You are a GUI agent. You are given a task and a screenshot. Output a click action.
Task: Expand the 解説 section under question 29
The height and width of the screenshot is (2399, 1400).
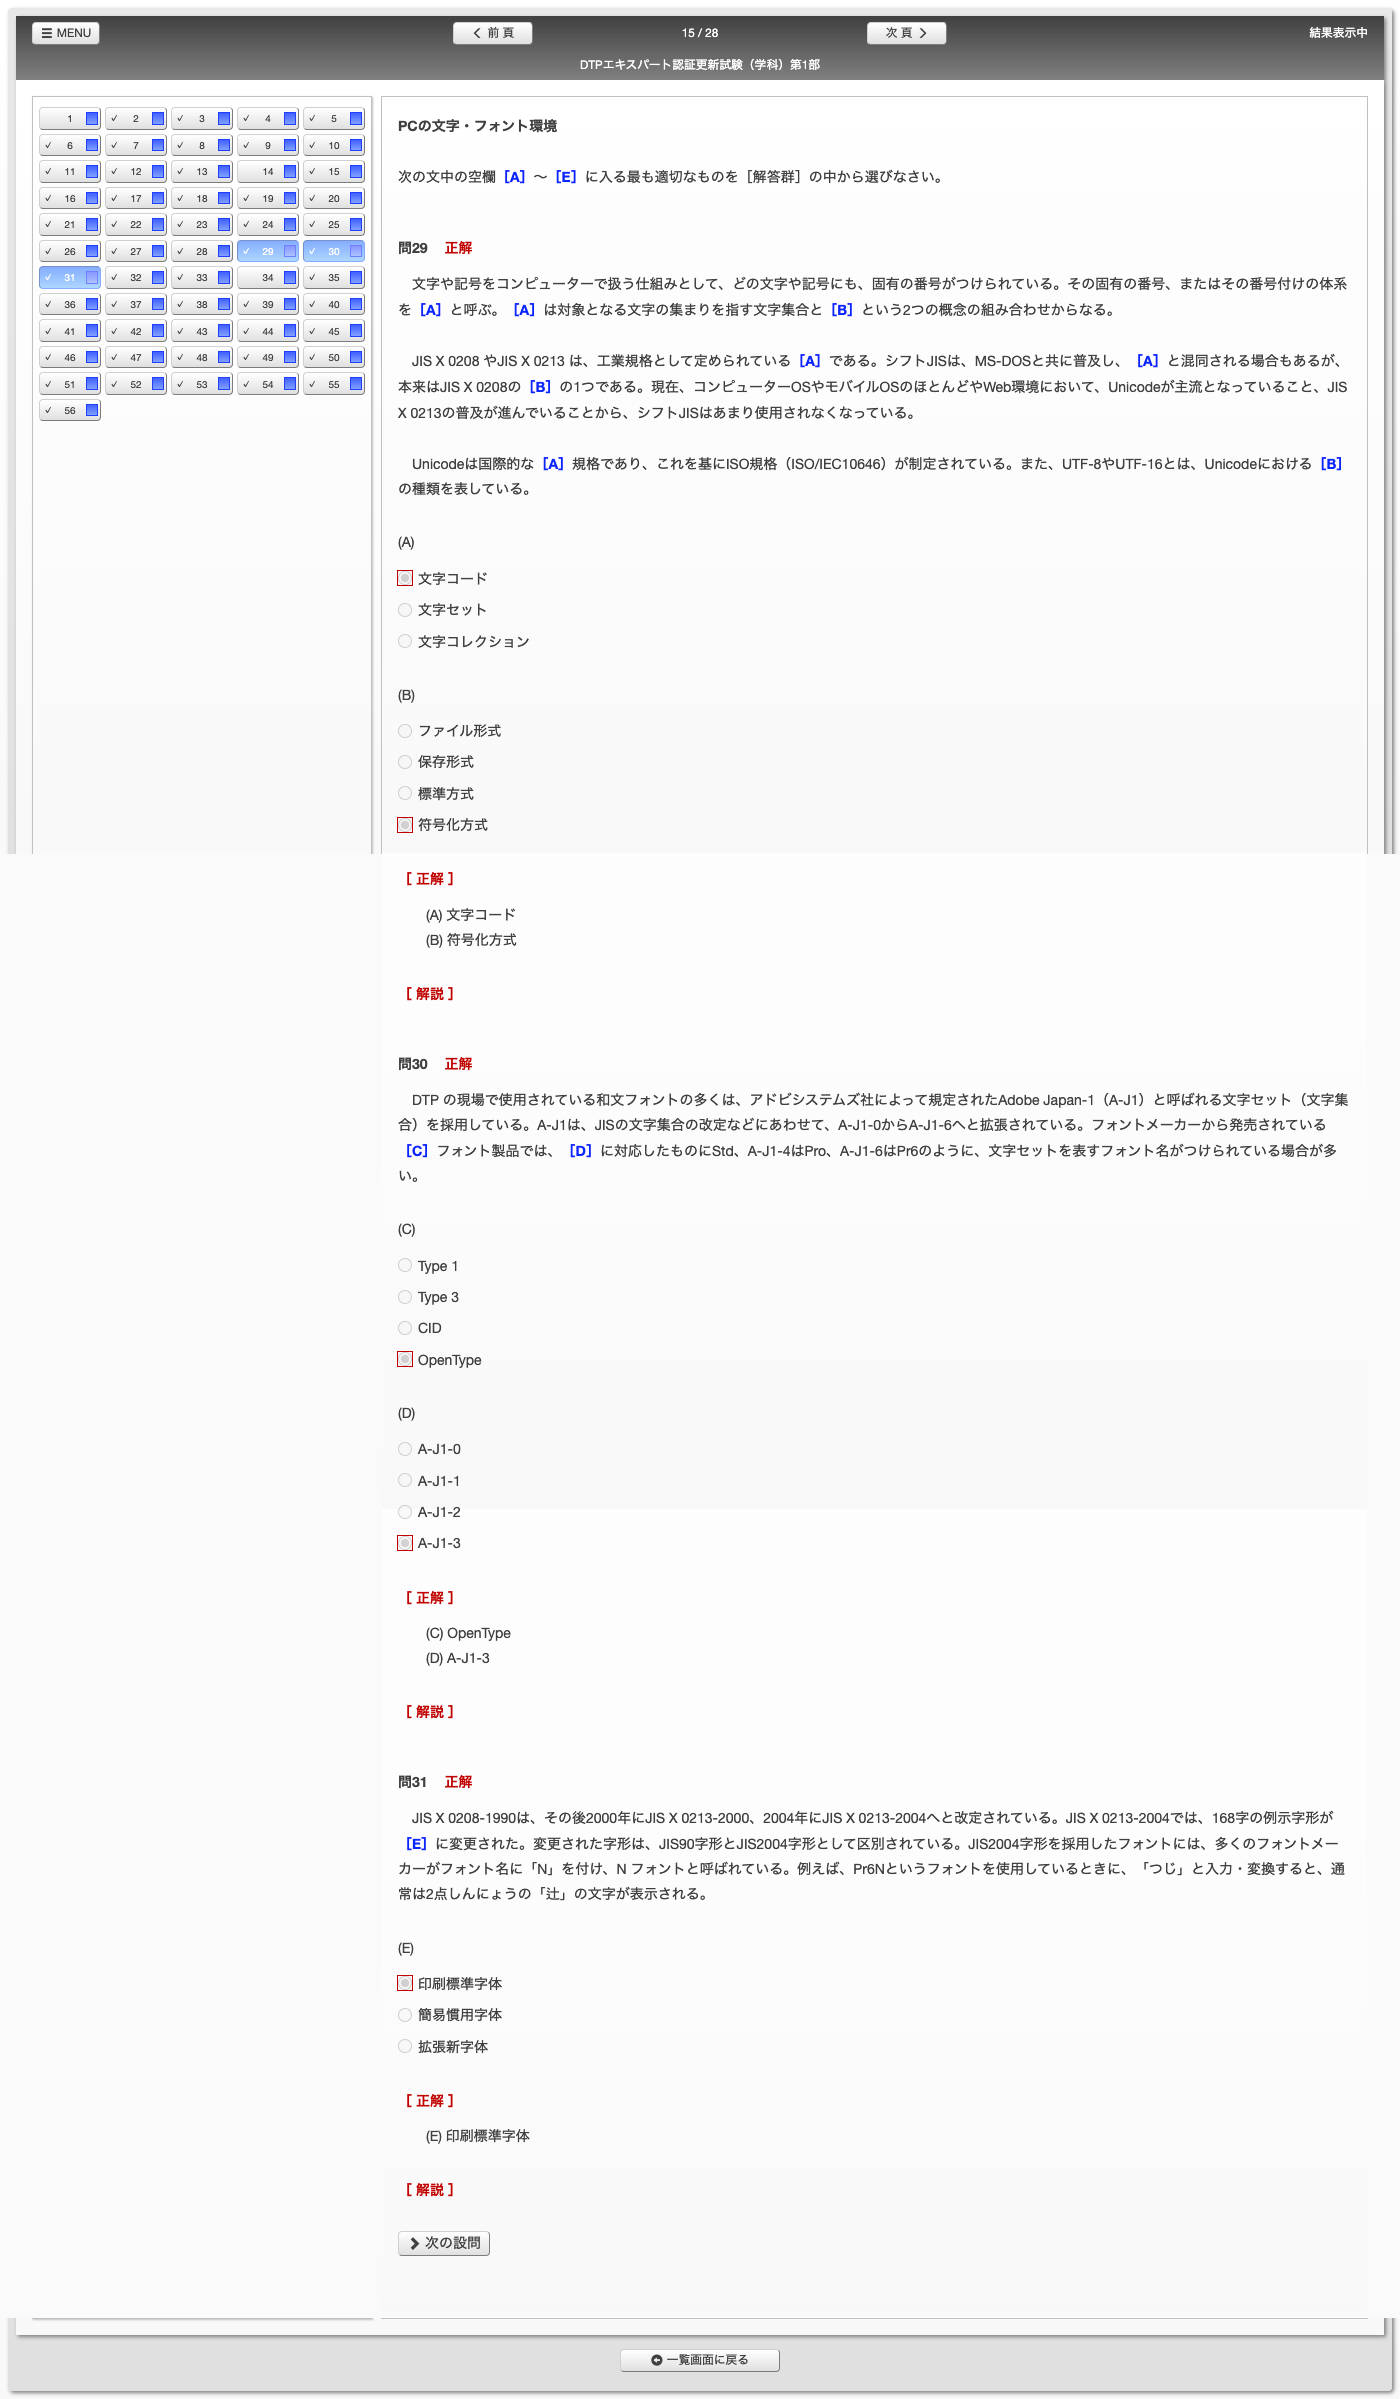pos(430,994)
